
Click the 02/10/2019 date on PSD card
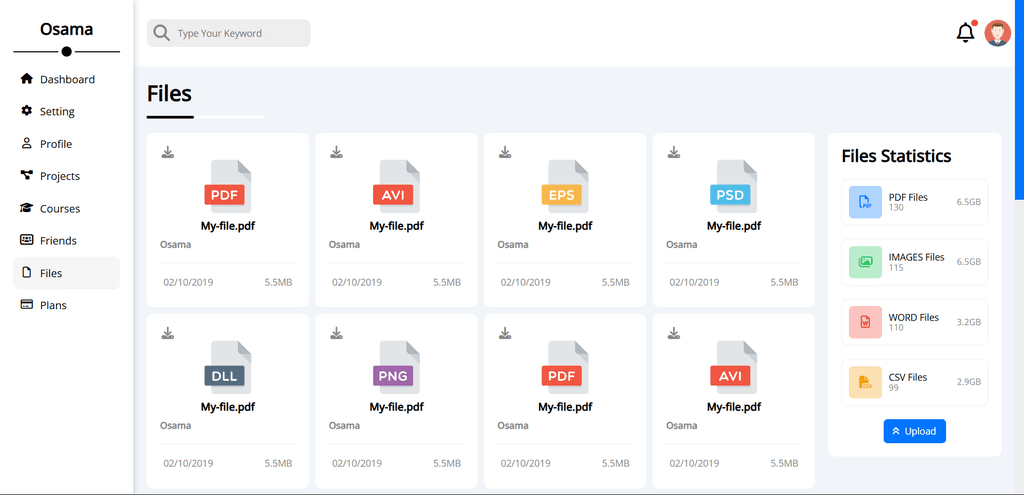[x=694, y=283]
